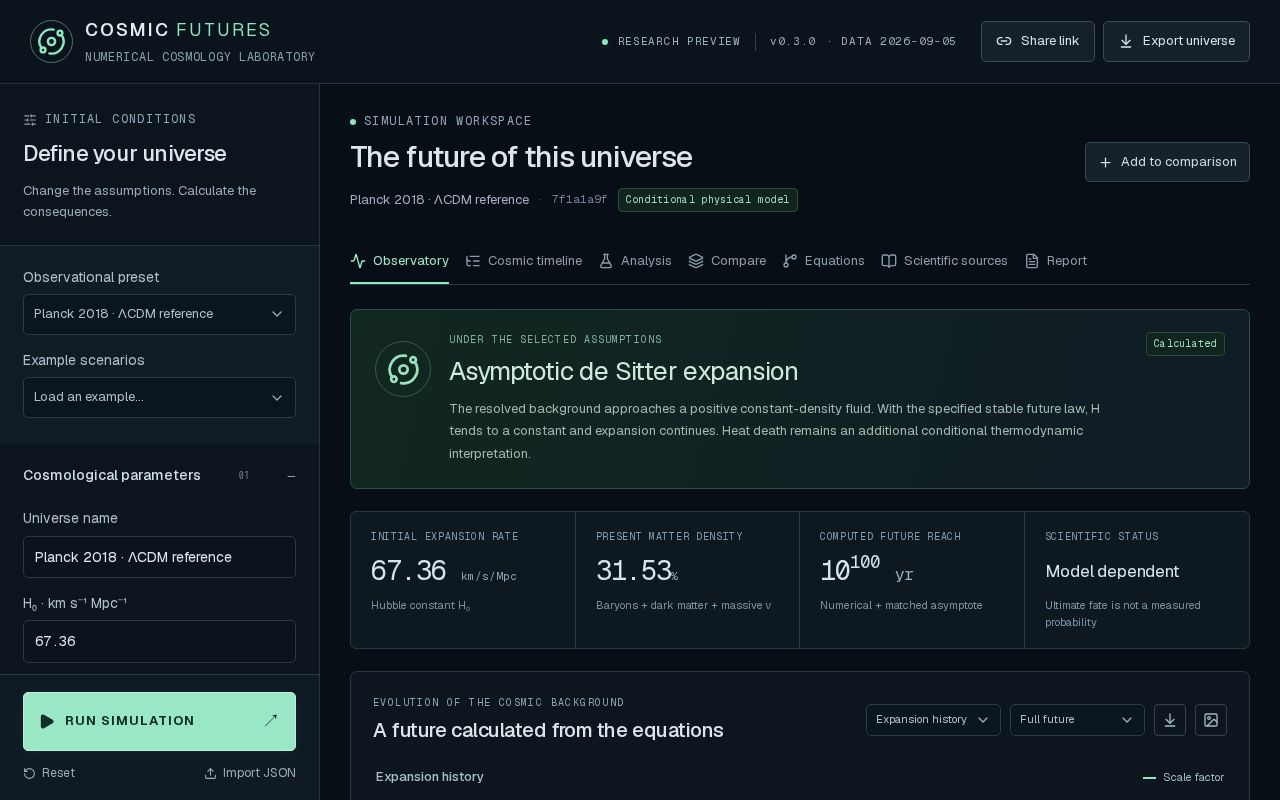Go to the Analysis tab
This screenshot has width=1280, height=800.
coord(635,261)
